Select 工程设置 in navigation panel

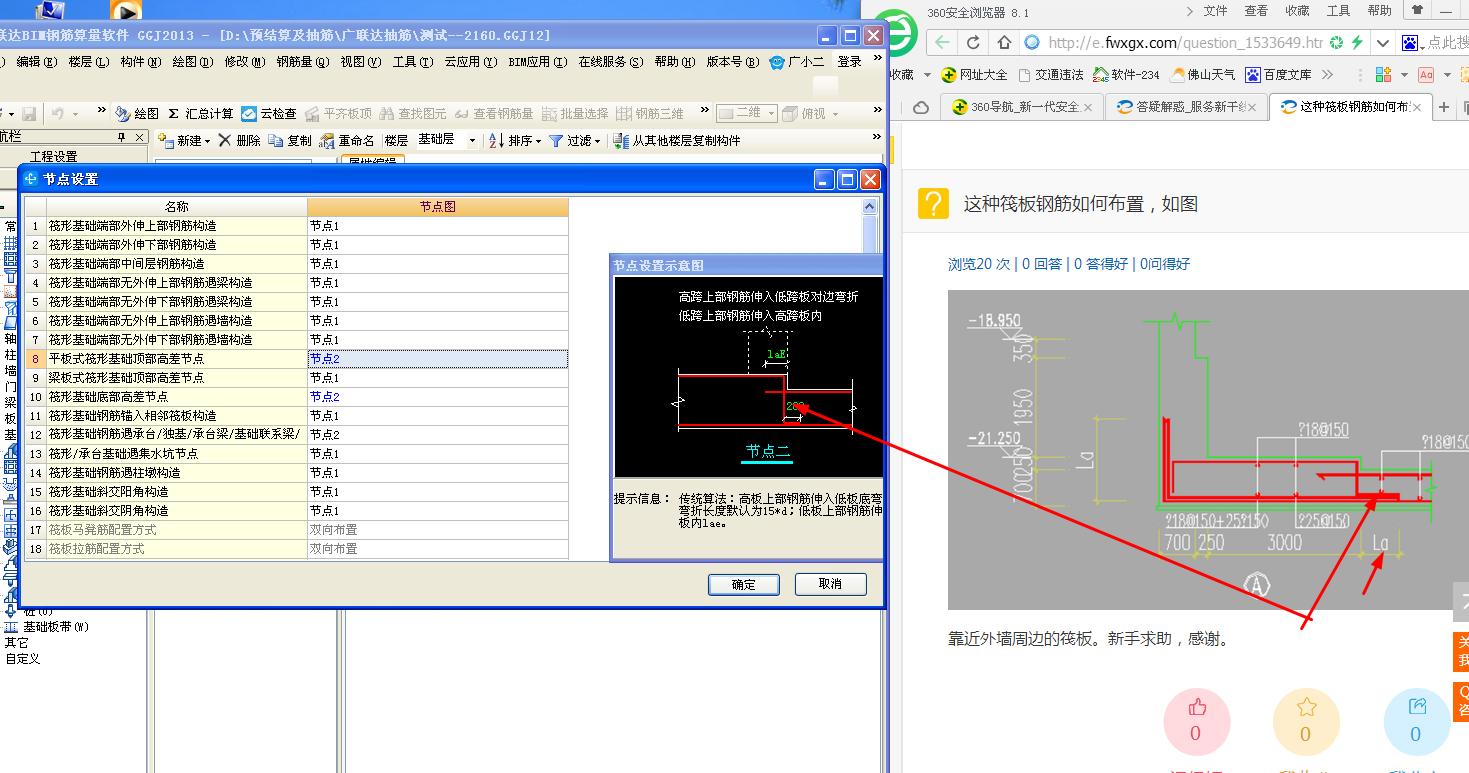[53, 157]
